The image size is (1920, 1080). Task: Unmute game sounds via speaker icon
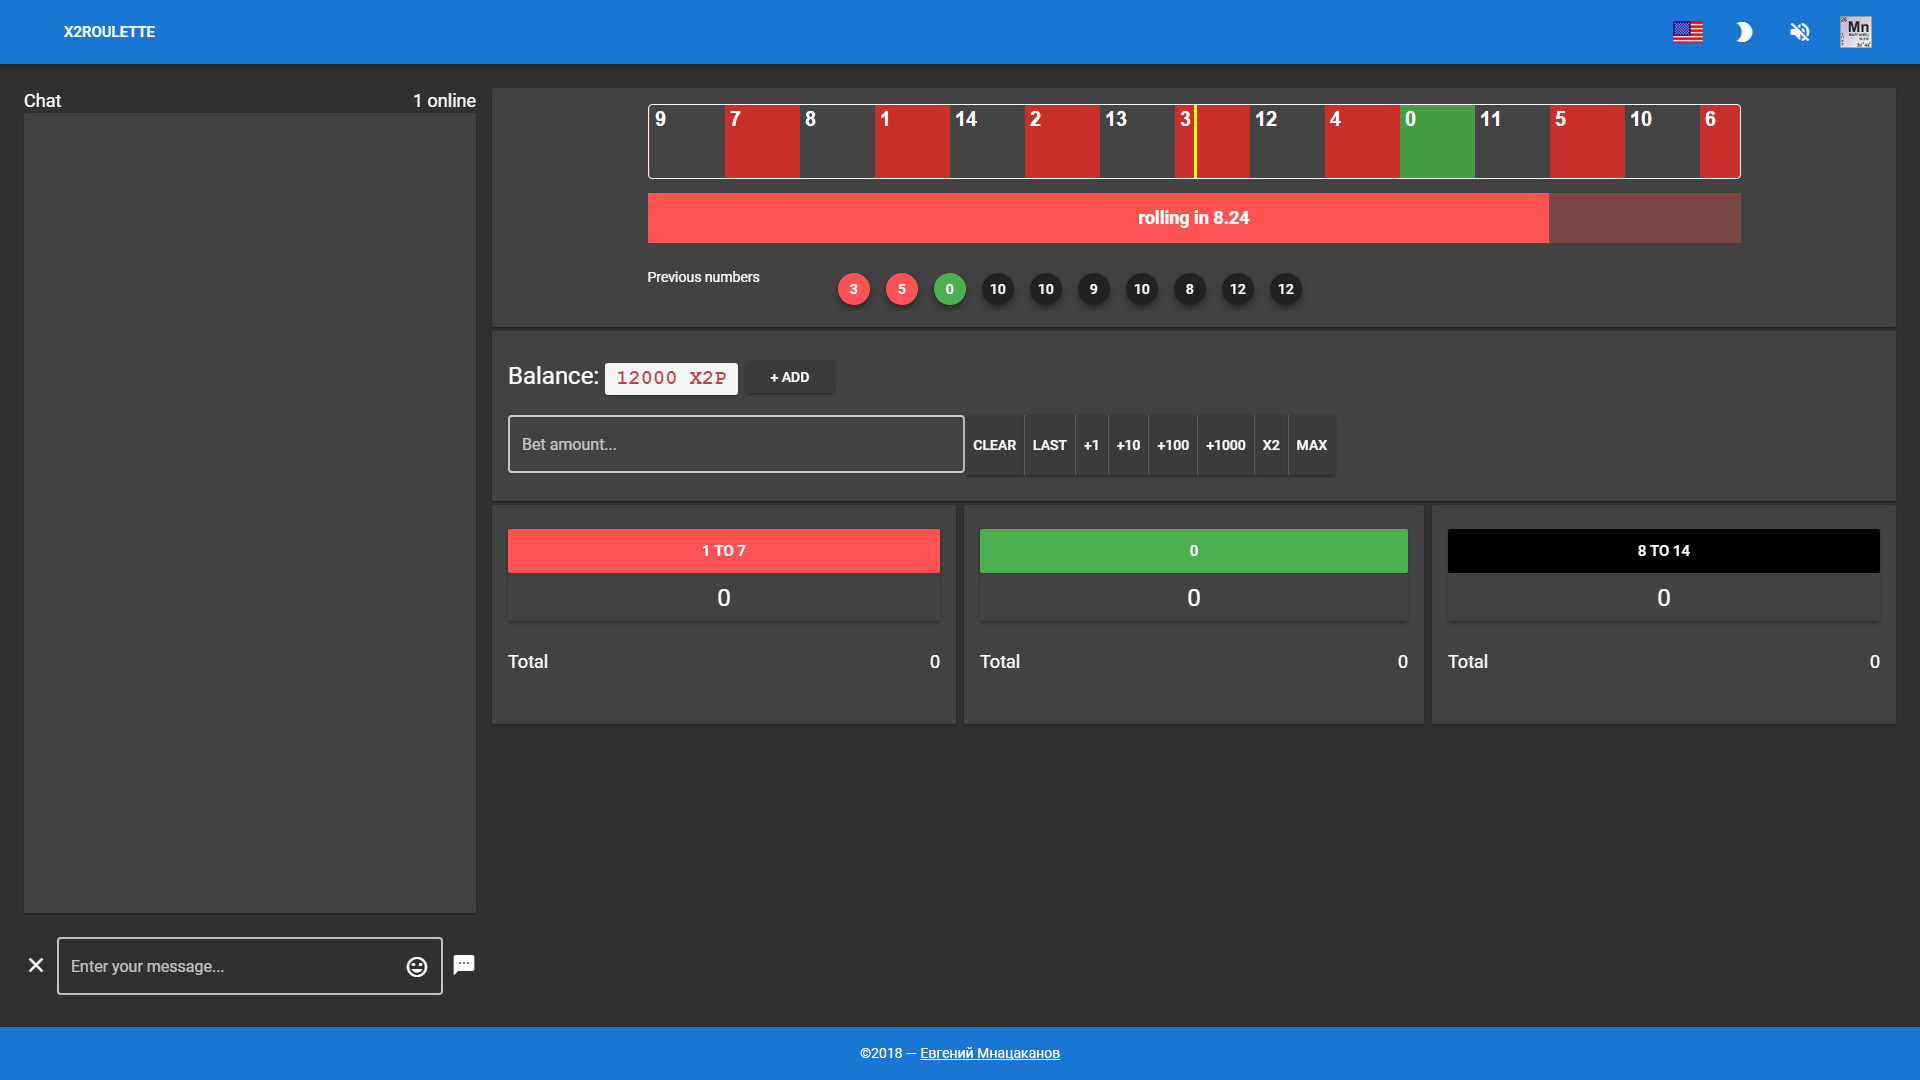coord(1800,32)
